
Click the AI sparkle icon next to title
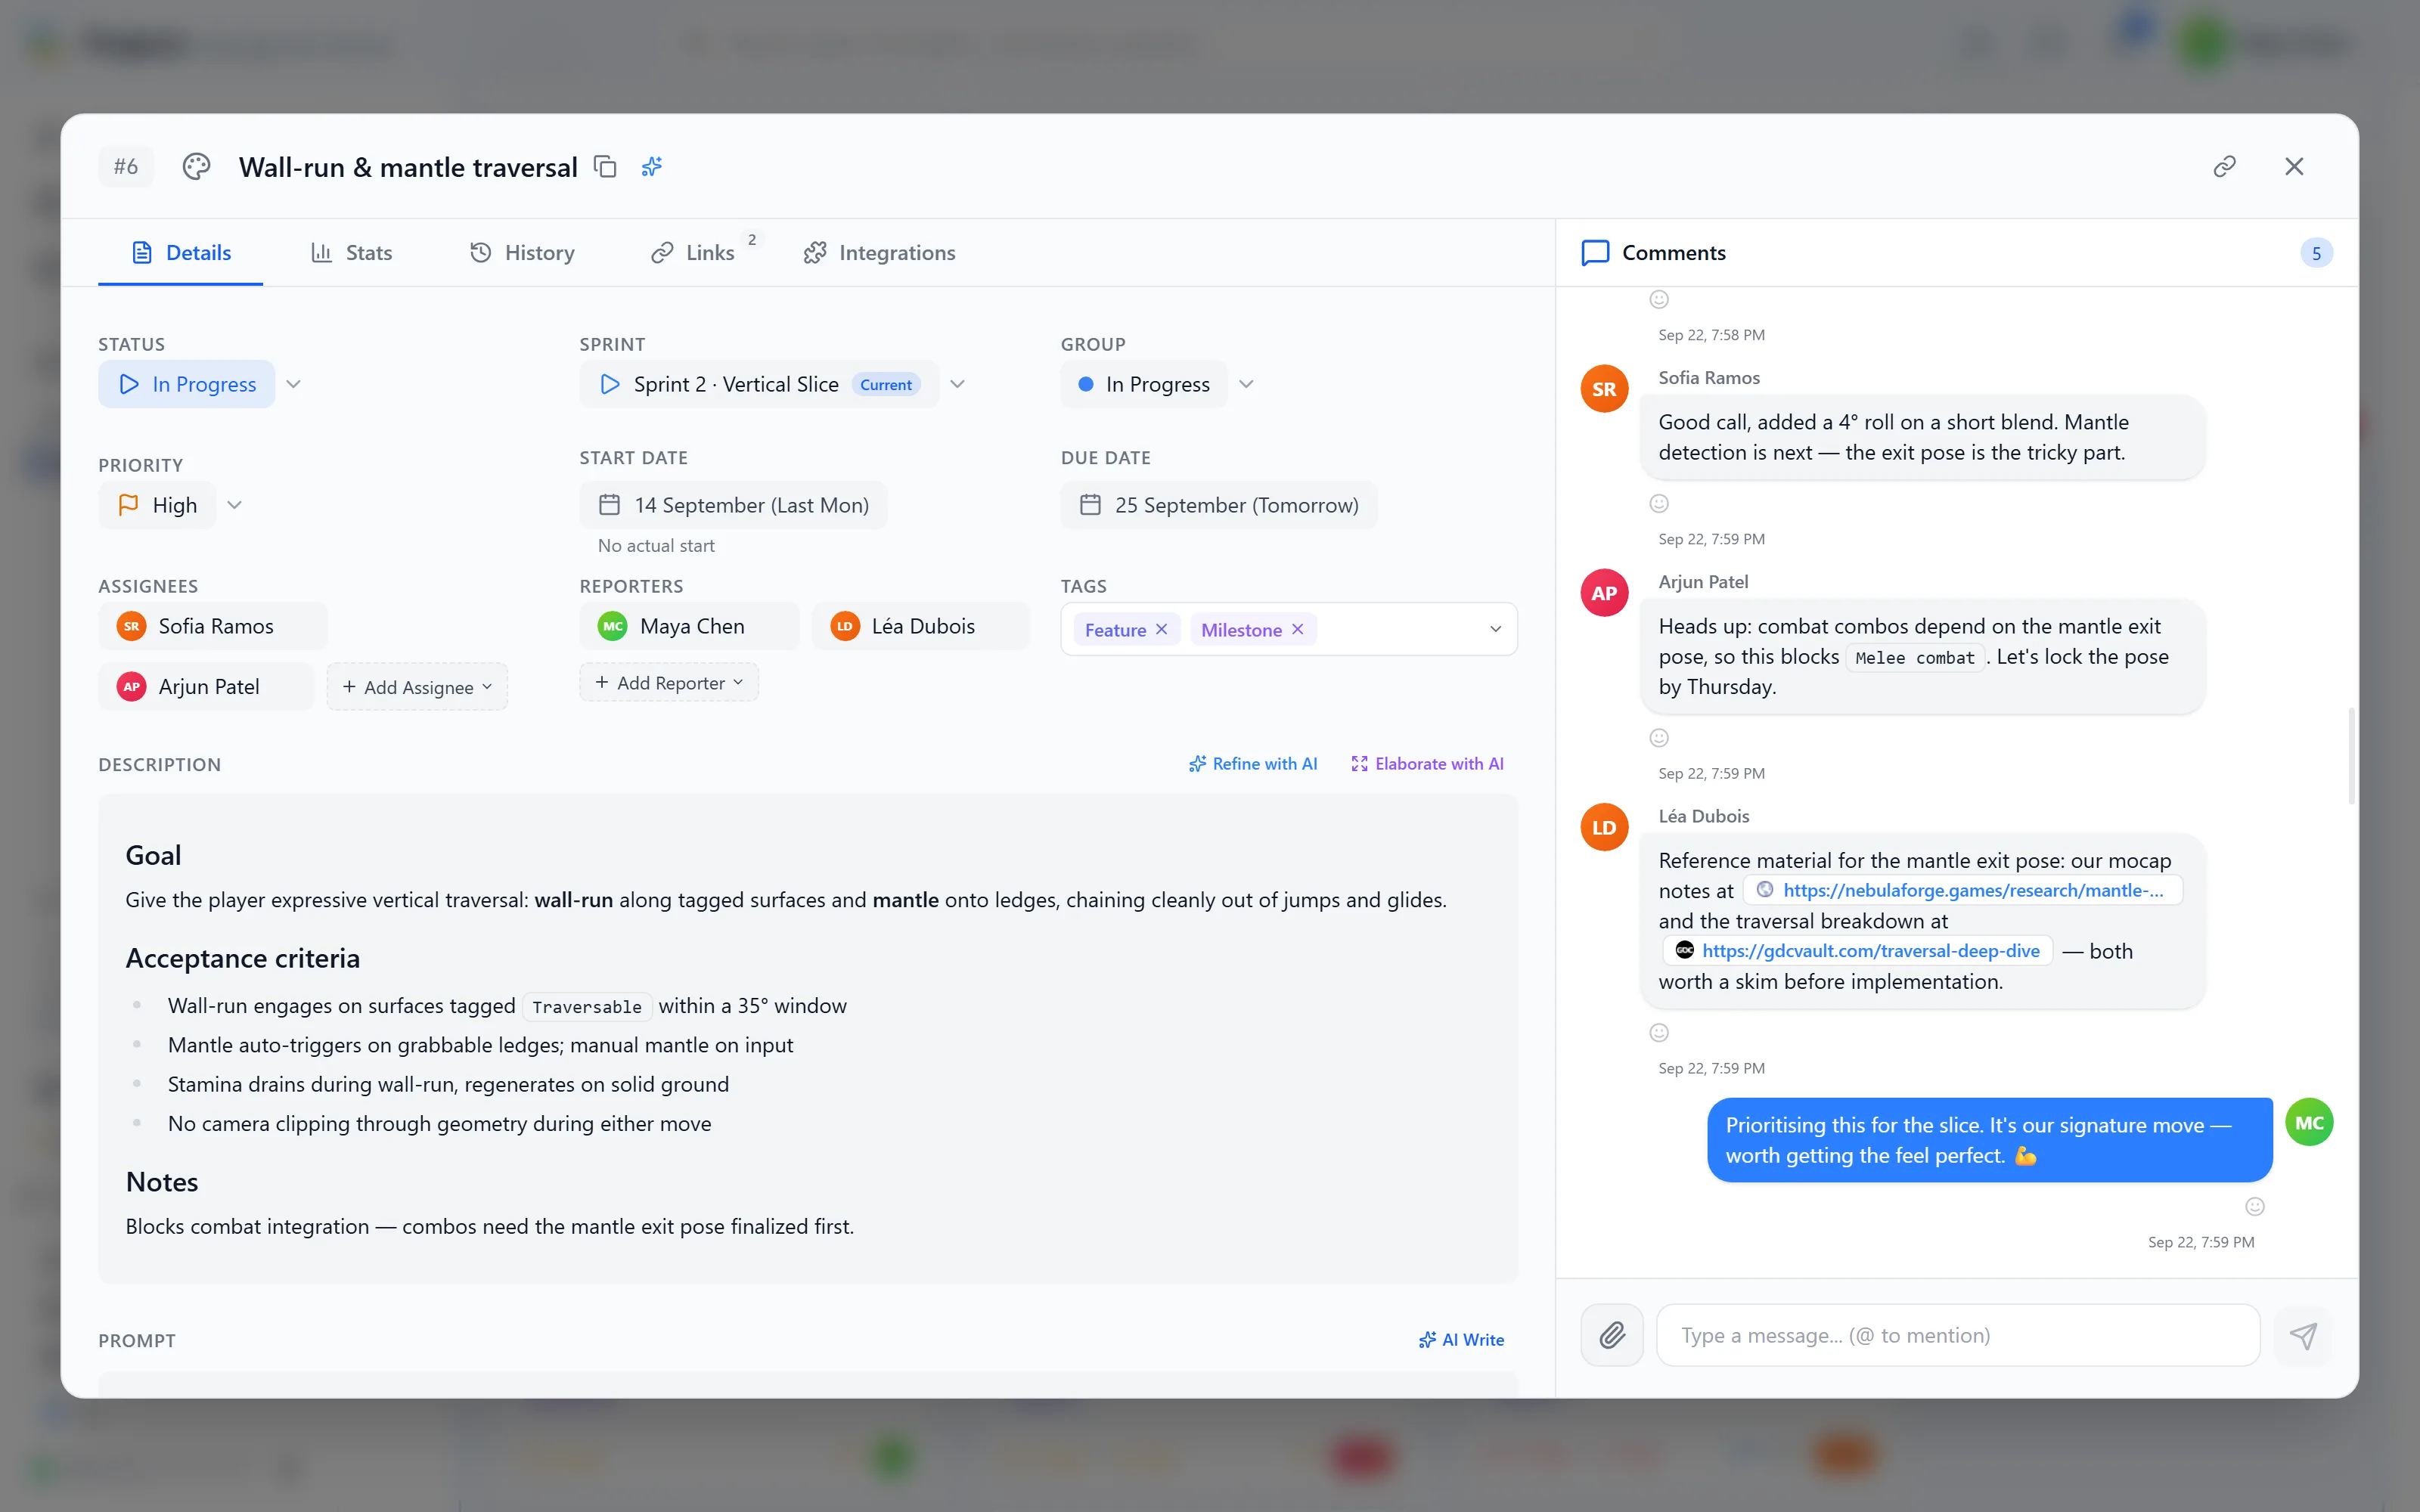point(652,166)
